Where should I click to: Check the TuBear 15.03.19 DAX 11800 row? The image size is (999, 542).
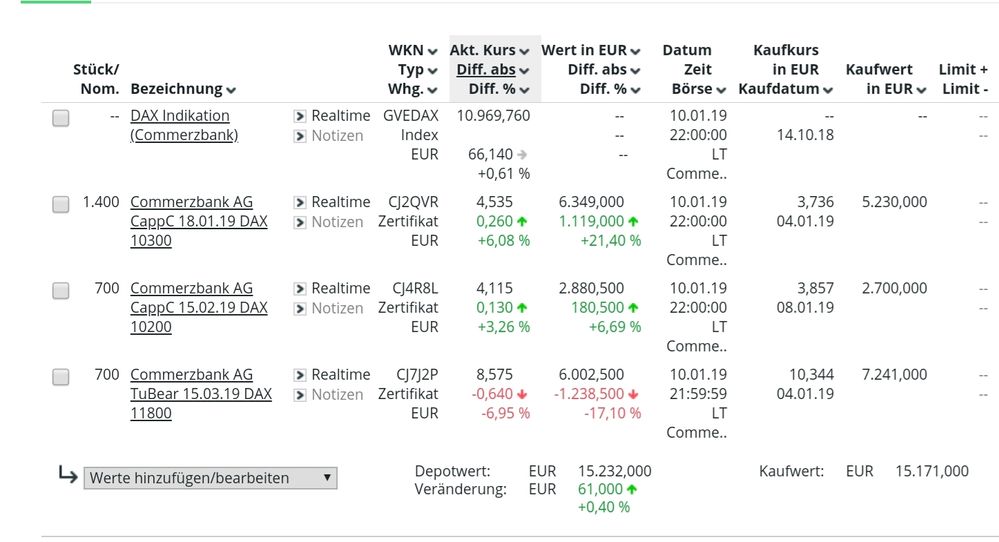tap(61, 377)
